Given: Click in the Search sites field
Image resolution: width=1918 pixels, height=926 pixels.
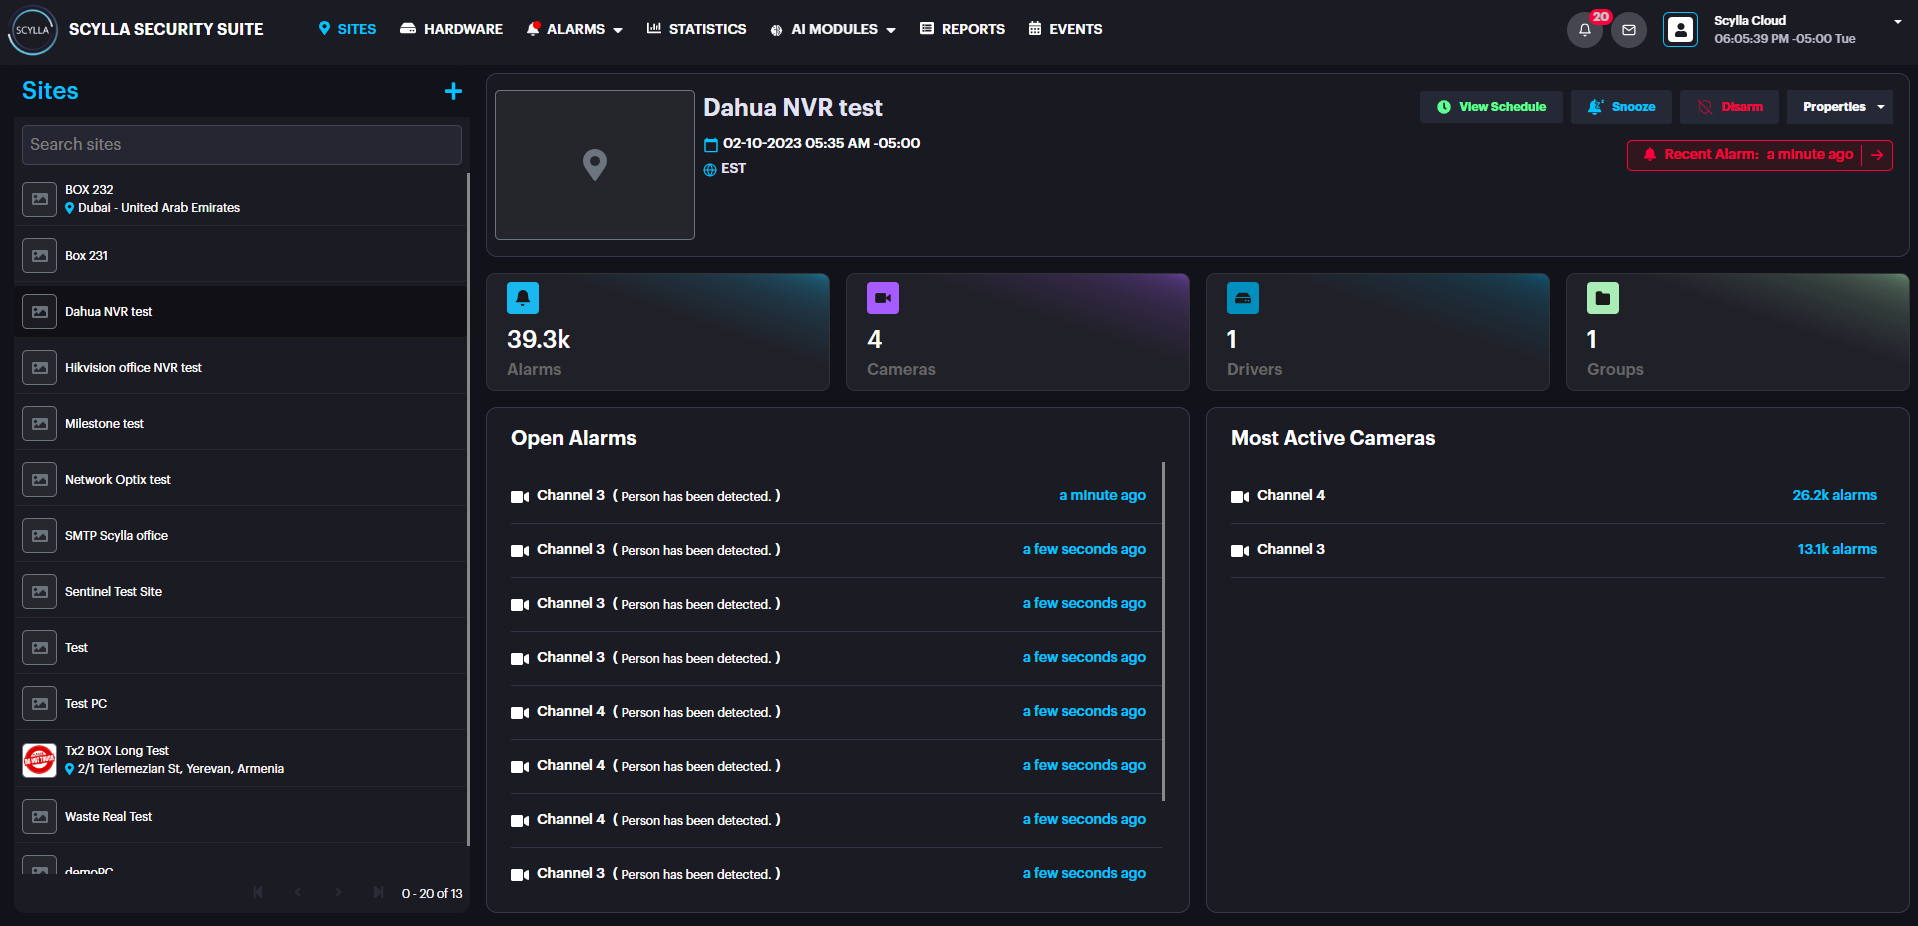Looking at the screenshot, I should coord(241,145).
